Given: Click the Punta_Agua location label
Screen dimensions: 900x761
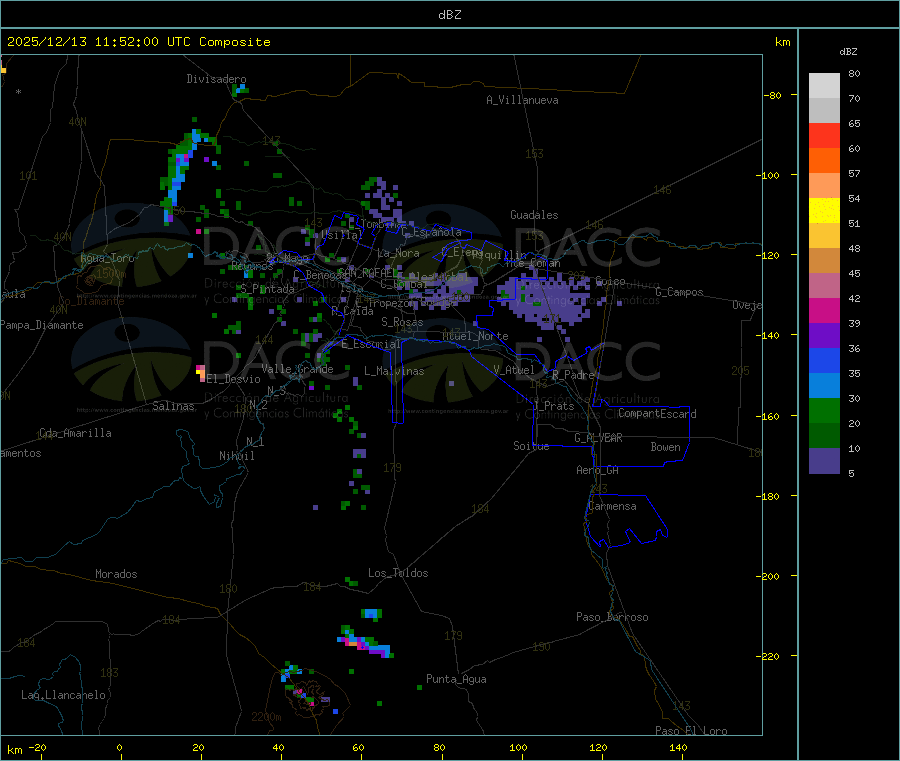Looking at the screenshot, I should click(x=456, y=679).
